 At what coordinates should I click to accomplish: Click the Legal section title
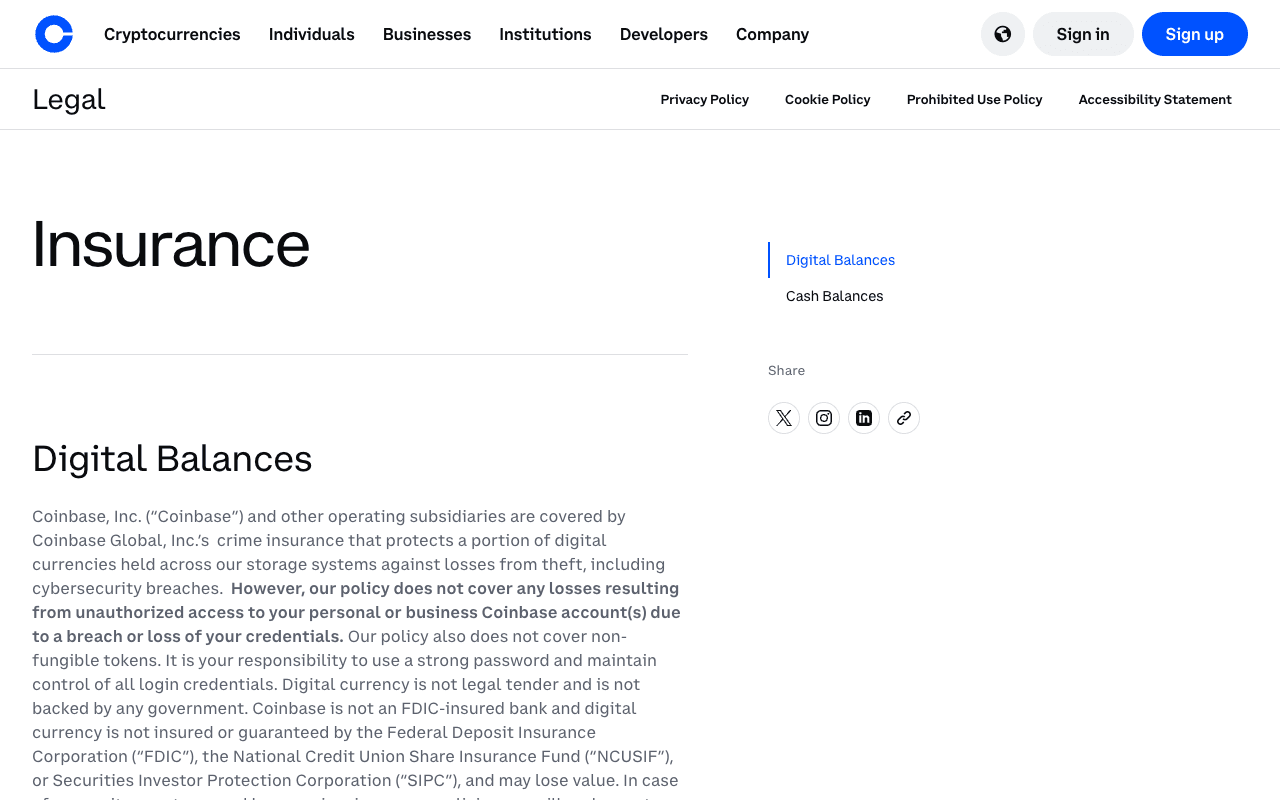(x=69, y=99)
